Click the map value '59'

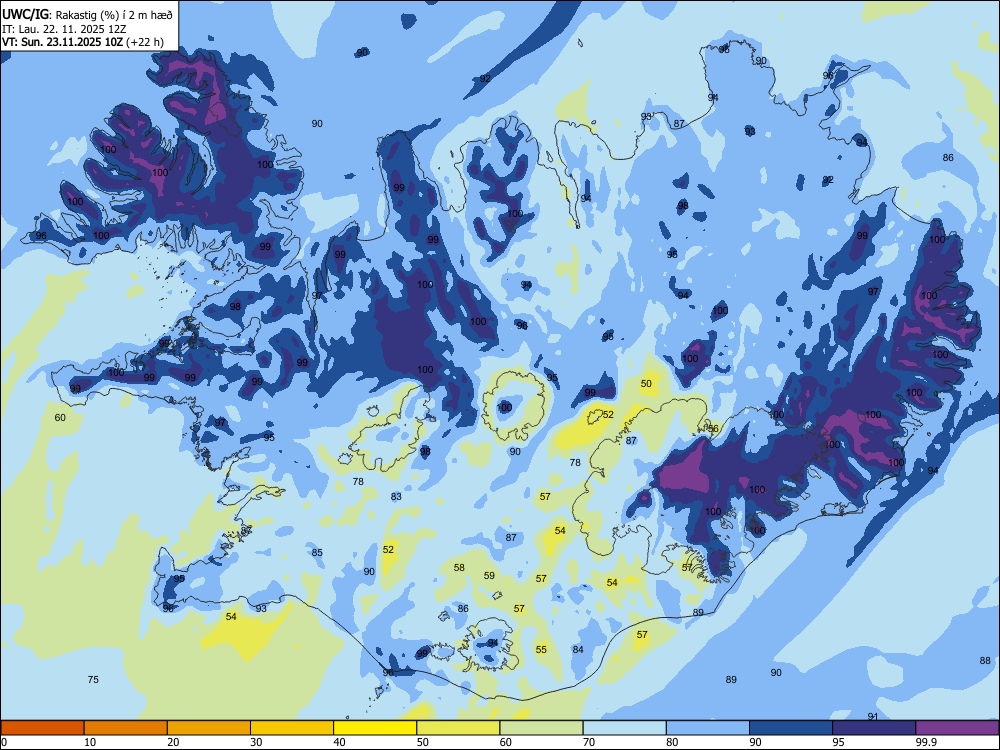pos(489,575)
